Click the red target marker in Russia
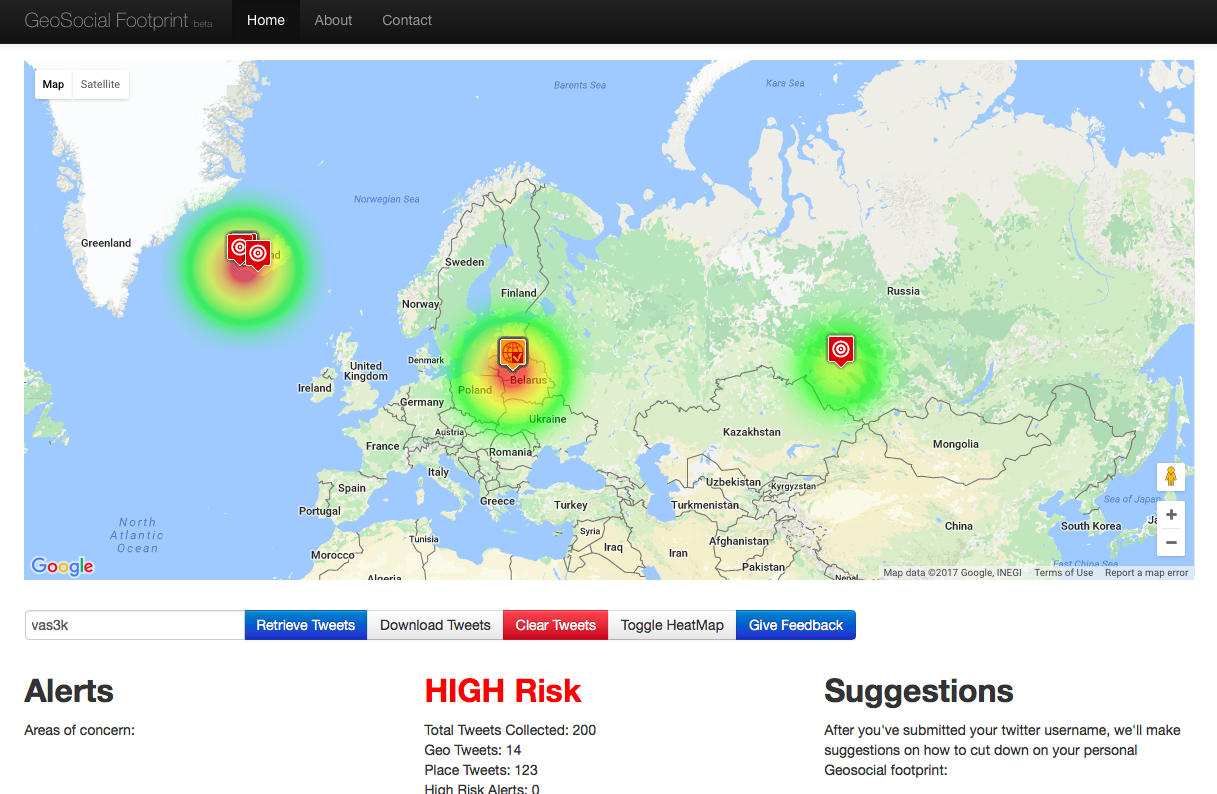Image resolution: width=1217 pixels, height=794 pixels. click(x=841, y=350)
